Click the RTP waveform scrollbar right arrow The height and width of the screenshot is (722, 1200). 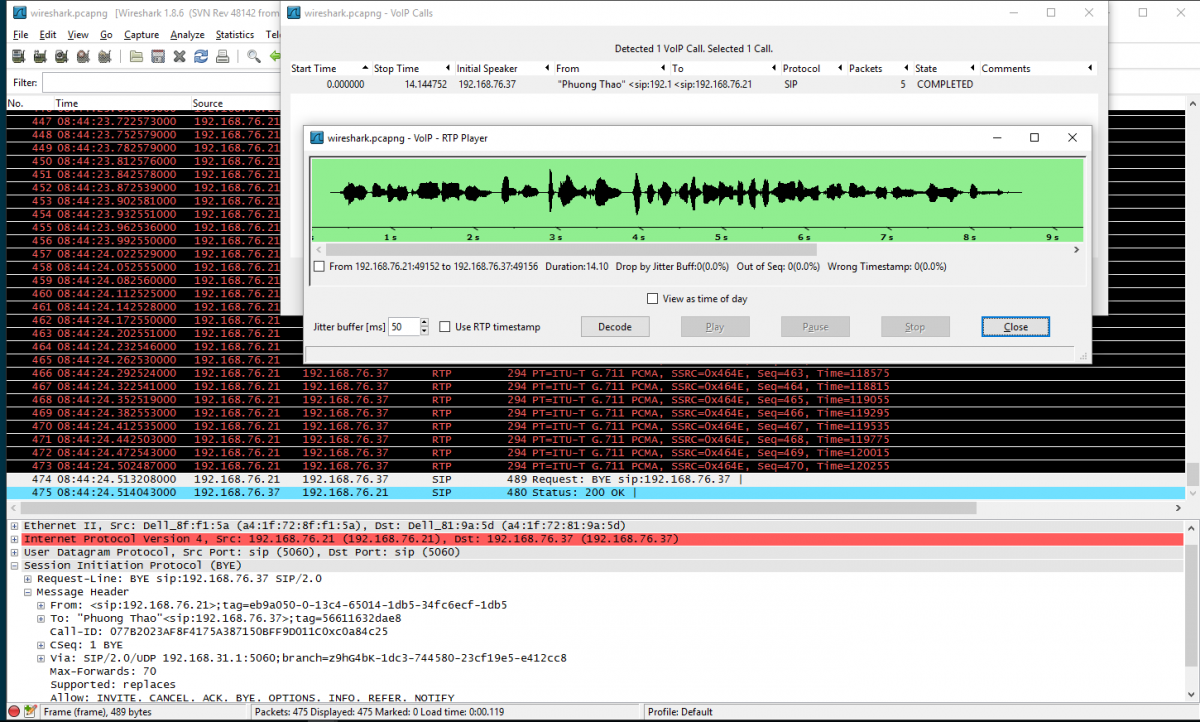pos(1076,250)
